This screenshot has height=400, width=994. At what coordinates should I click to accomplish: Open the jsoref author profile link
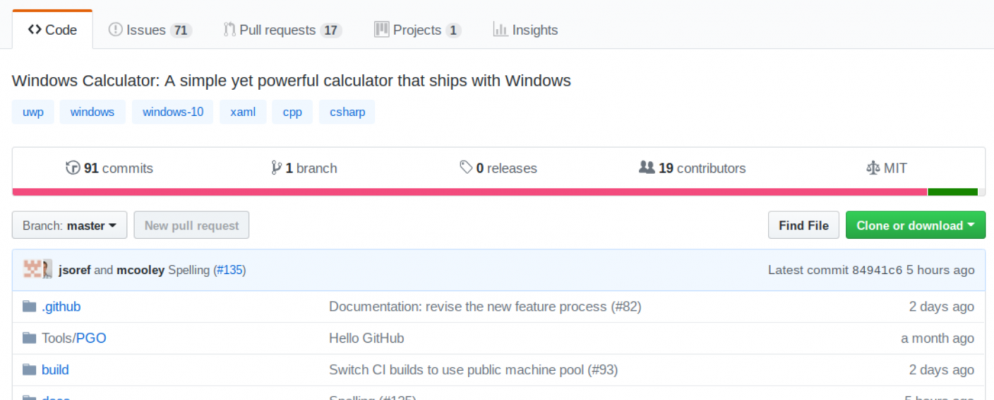[75, 270]
